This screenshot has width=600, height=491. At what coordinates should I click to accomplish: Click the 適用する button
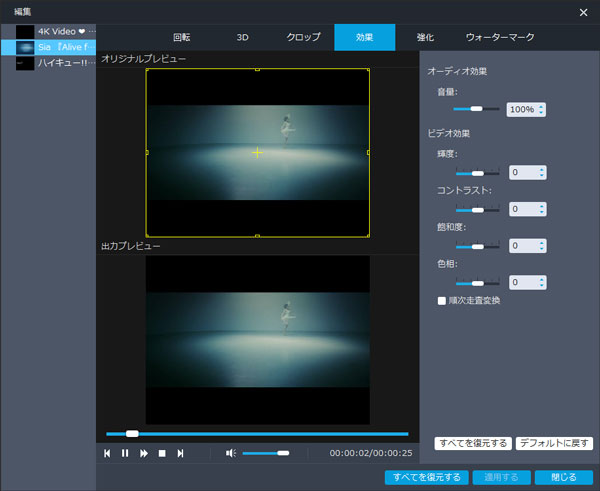click(x=501, y=478)
